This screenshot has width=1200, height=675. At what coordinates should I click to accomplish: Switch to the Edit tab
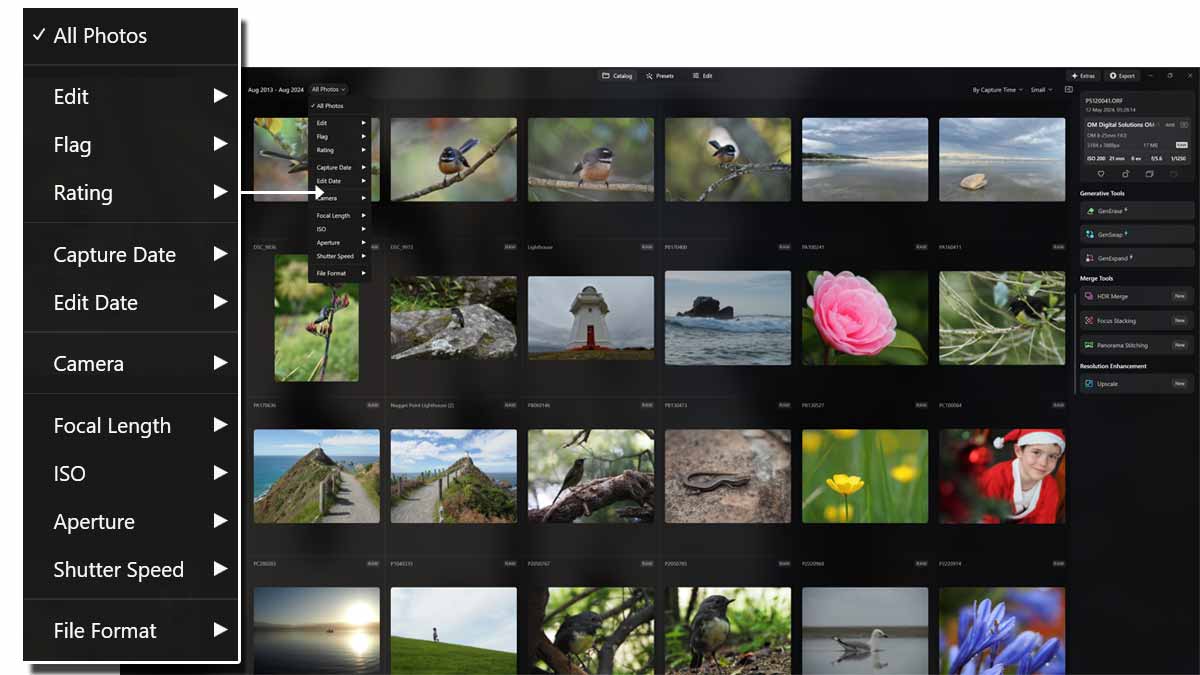tap(703, 75)
